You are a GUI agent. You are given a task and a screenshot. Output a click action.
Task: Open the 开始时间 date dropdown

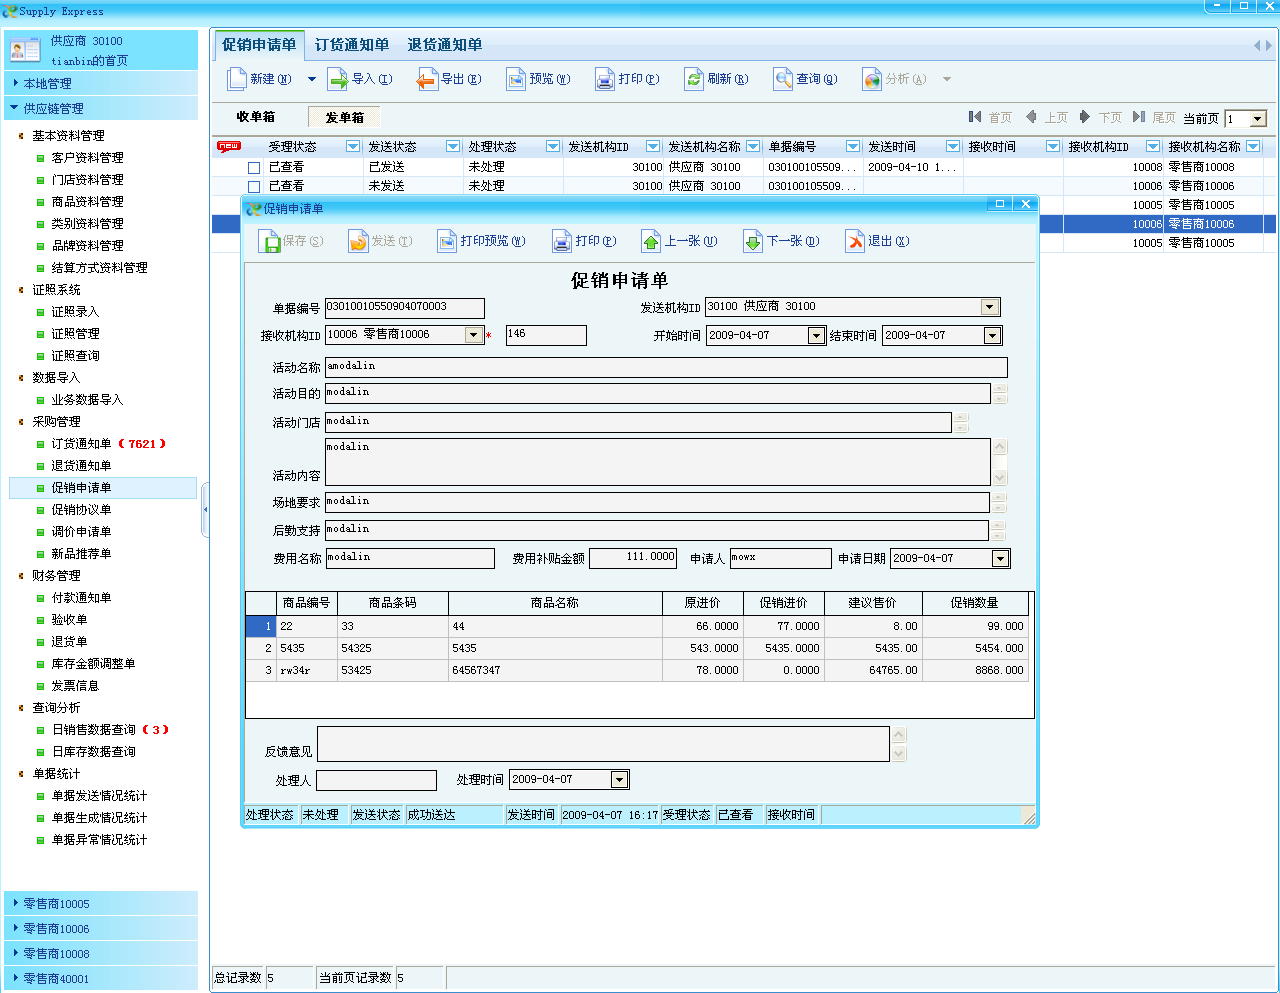(816, 336)
